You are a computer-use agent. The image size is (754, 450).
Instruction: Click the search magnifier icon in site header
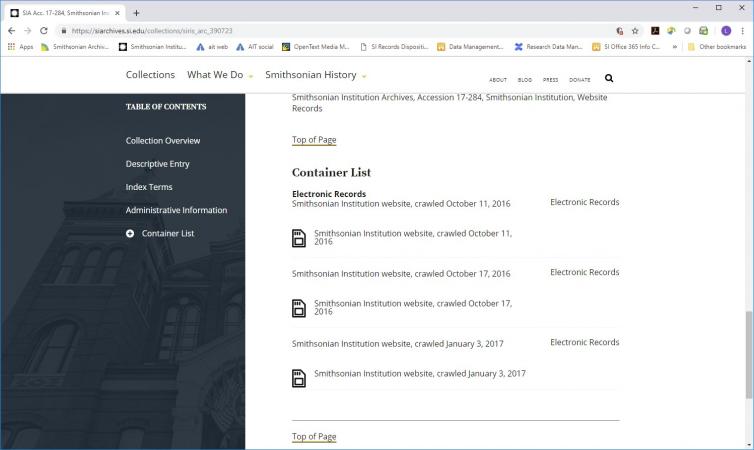609,78
